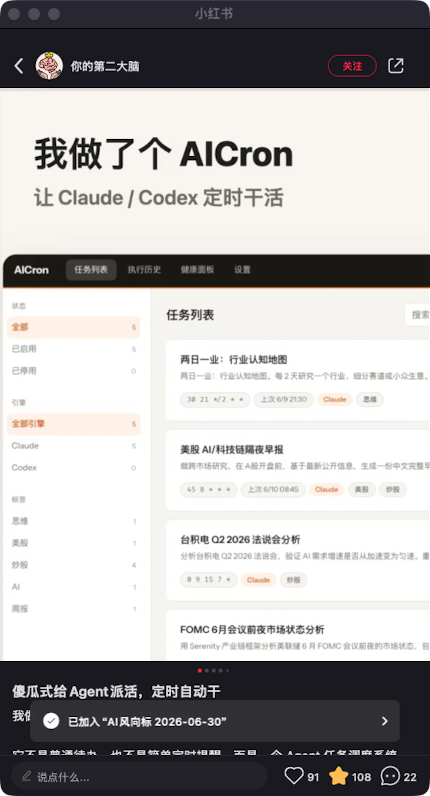
Task: Focus the 说点什么 comment input field
Action: (x=139, y=776)
